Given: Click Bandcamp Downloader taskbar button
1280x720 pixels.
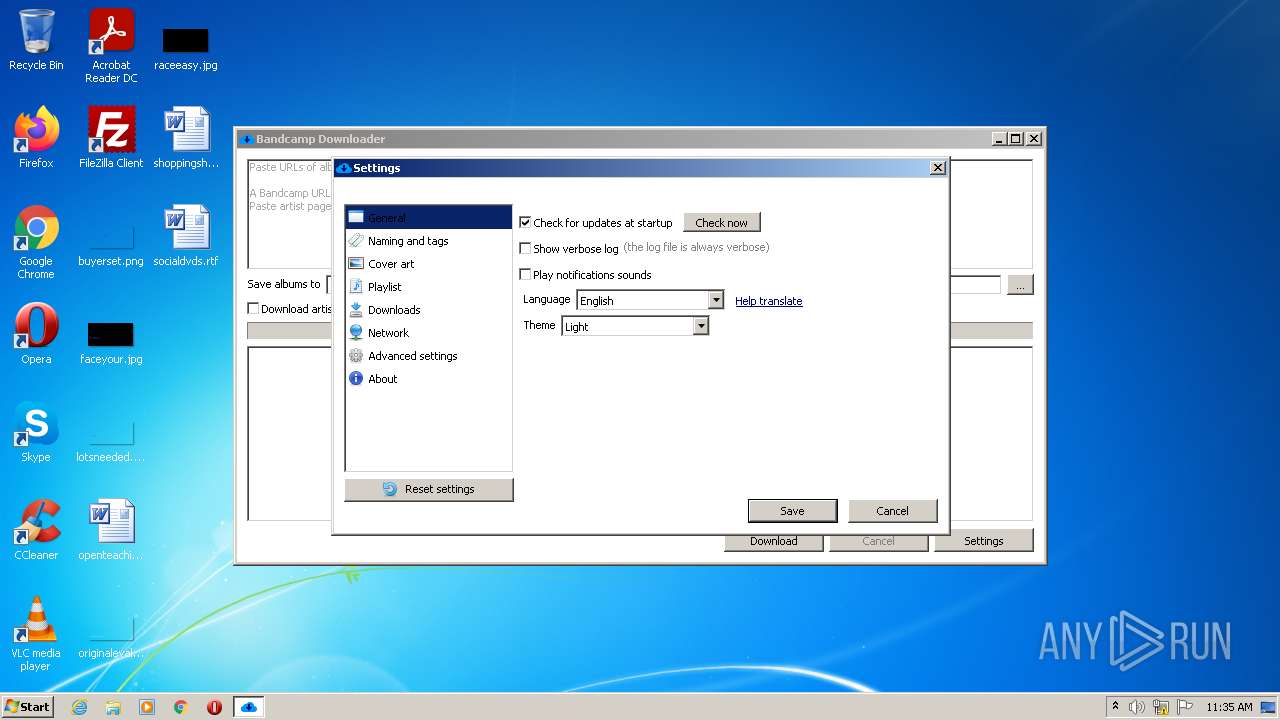Looking at the screenshot, I should [249, 707].
